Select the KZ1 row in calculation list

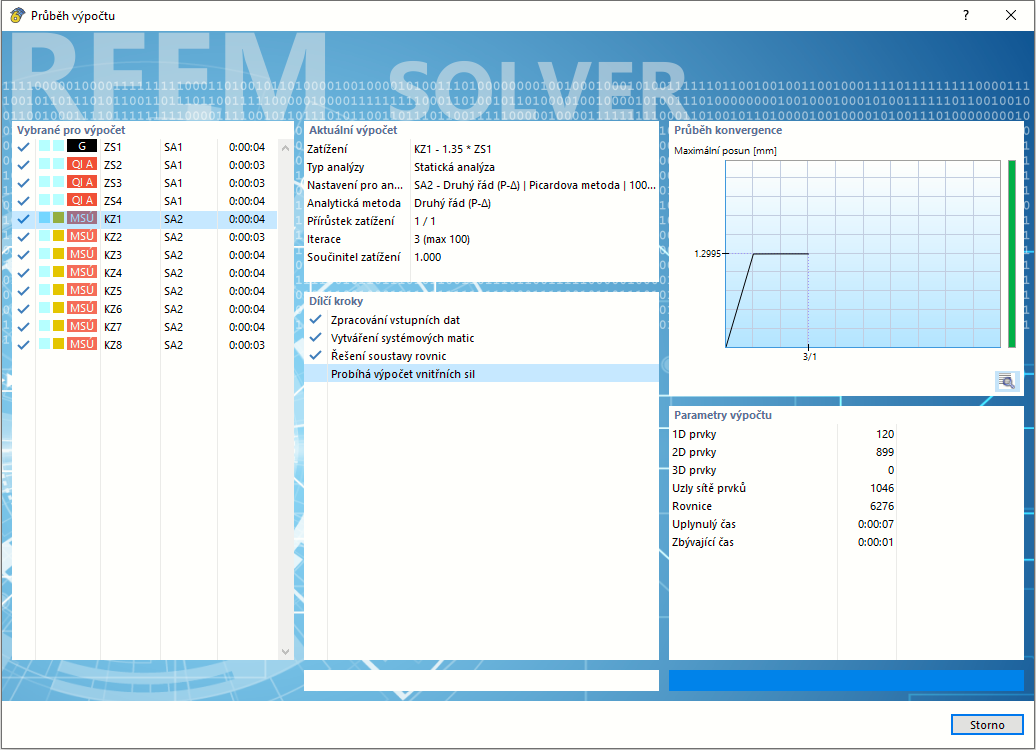pyautogui.click(x=145, y=219)
